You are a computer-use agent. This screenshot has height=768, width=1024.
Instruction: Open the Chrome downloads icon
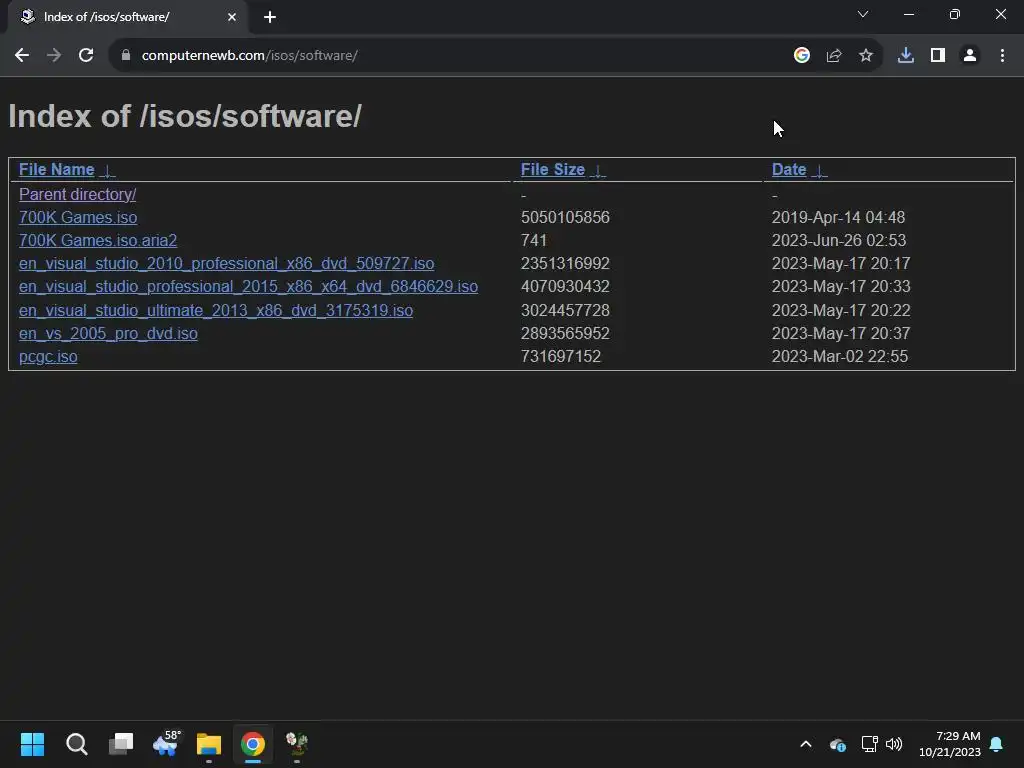click(906, 56)
